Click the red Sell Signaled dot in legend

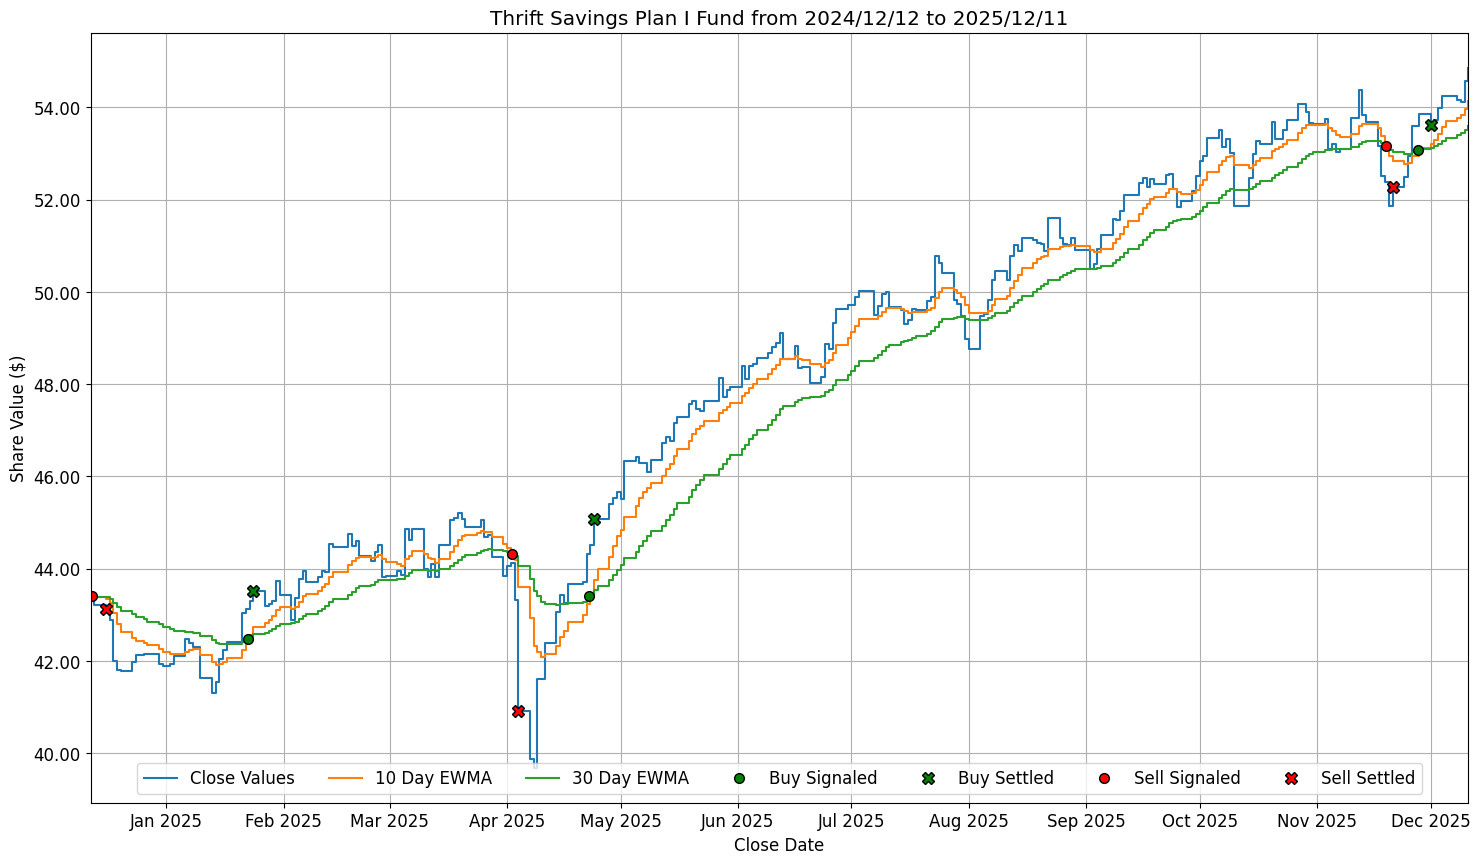click(1104, 778)
